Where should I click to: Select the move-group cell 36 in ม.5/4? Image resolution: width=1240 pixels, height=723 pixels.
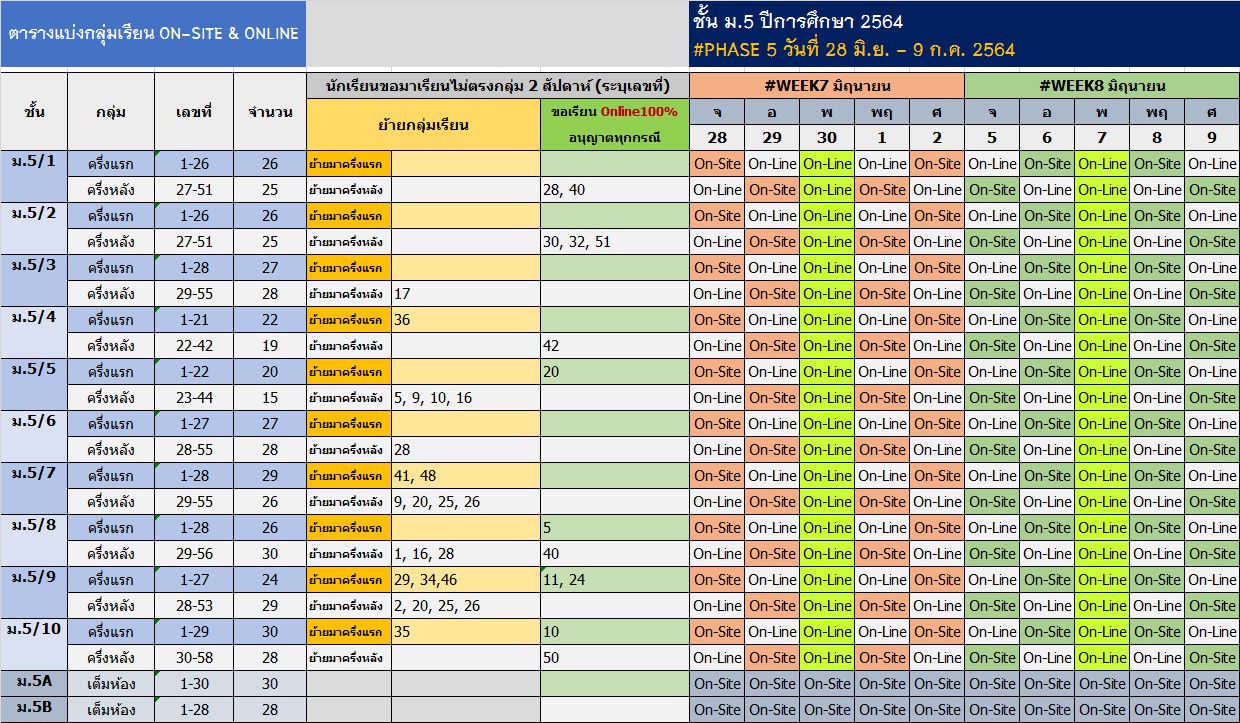(466, 320)
